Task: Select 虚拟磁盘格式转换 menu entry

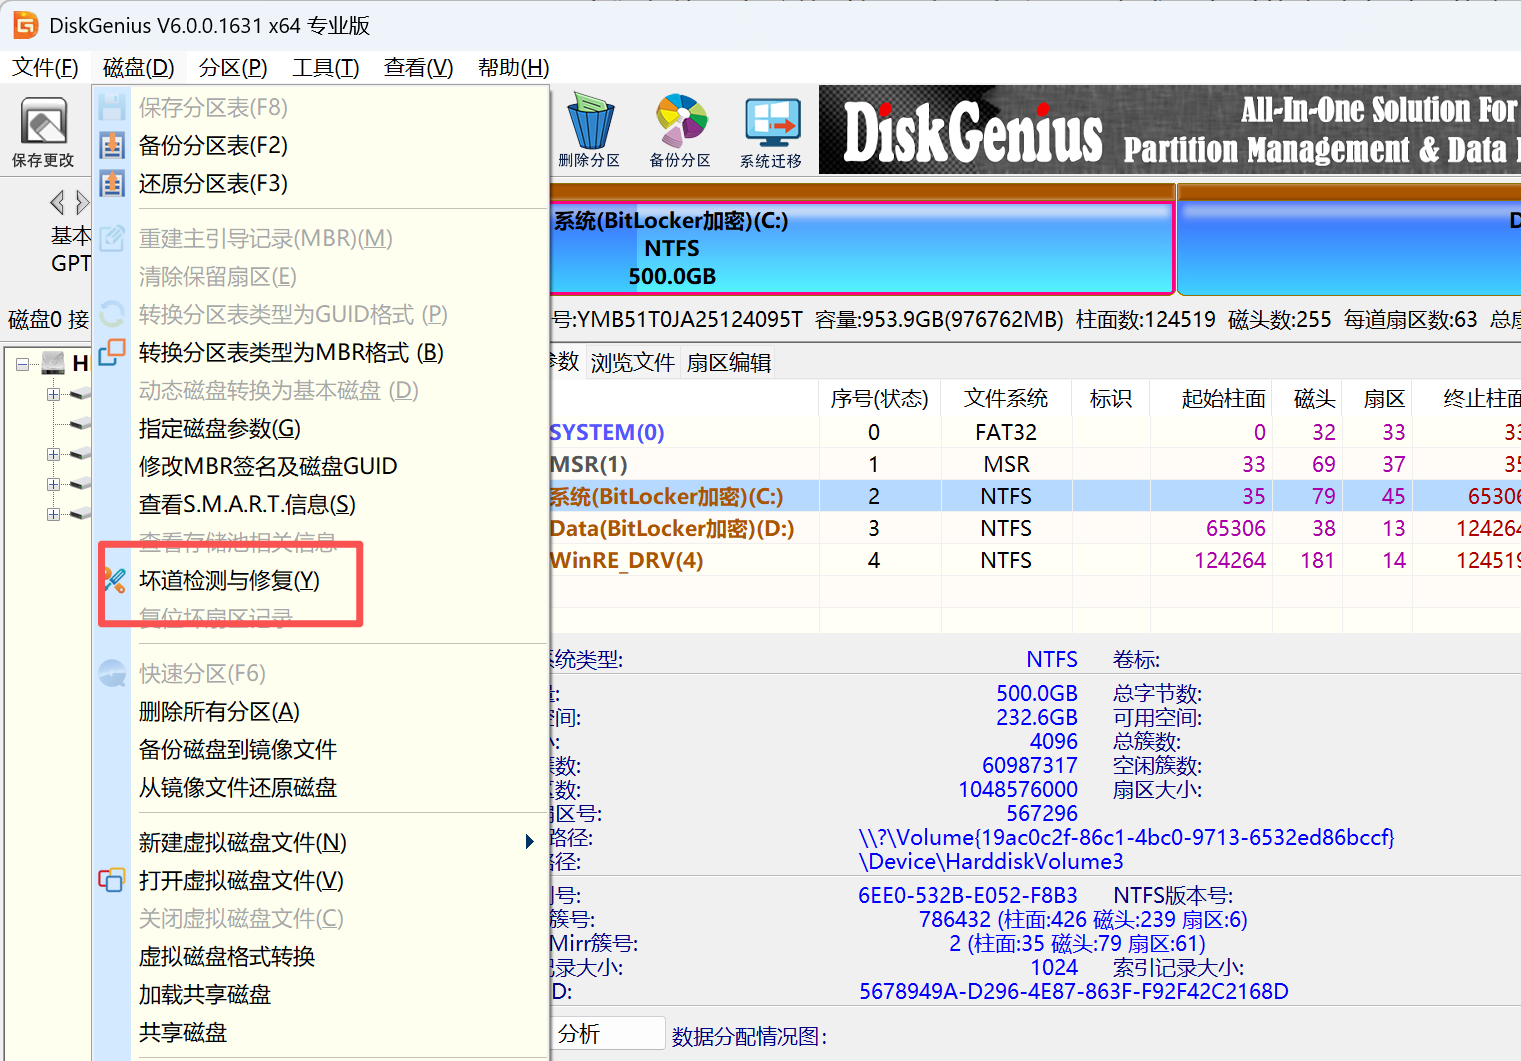Action: tap(320, 956)
